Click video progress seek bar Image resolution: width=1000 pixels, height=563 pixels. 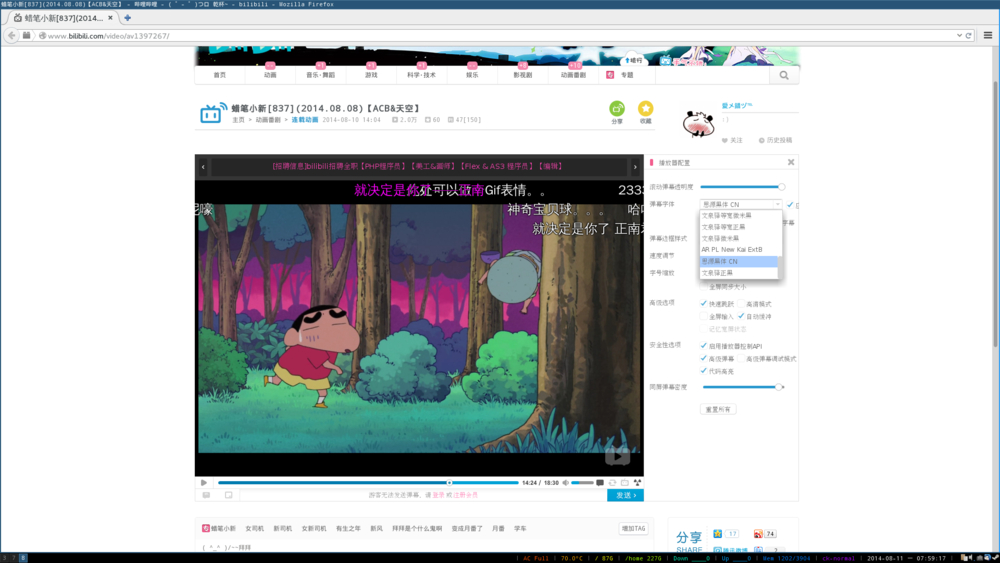tap(368, 483)
